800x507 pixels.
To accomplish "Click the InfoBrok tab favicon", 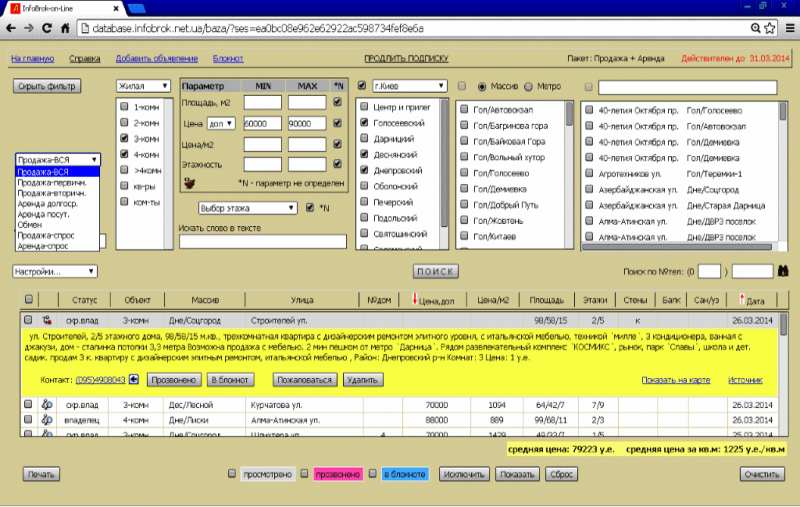I will pyautogui.click(x=15, y=8).
